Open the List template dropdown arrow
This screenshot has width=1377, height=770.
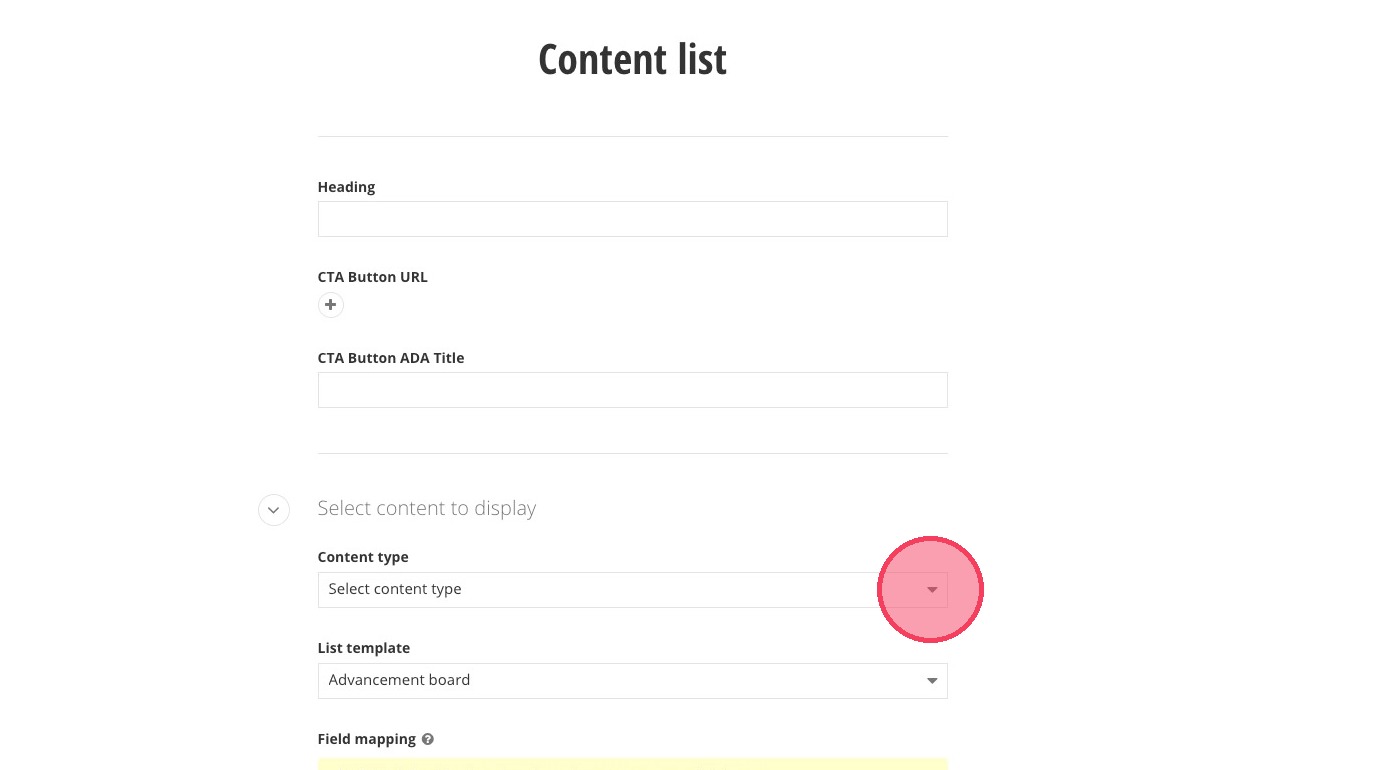click(931, 681)
